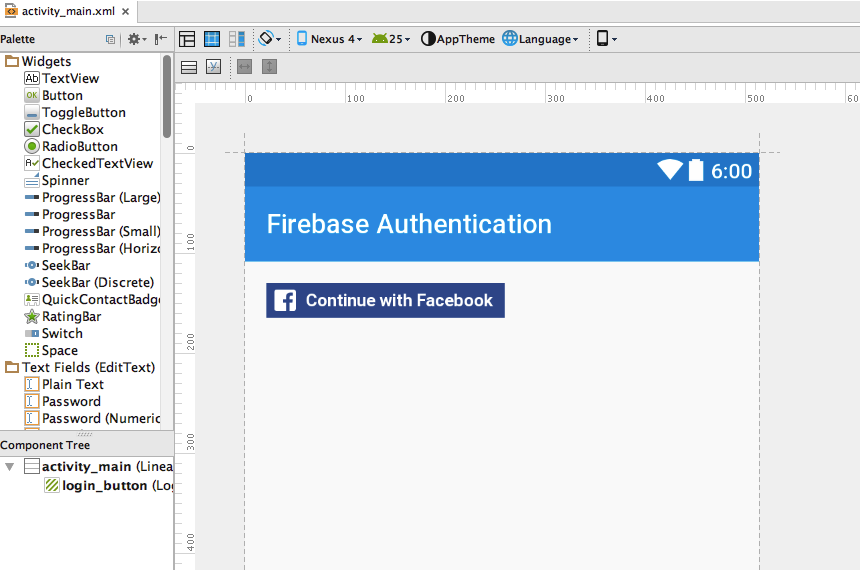Screen dimensions: 860x570
Task: Select the plain Password field in Palette
Action: pos(63,402)
